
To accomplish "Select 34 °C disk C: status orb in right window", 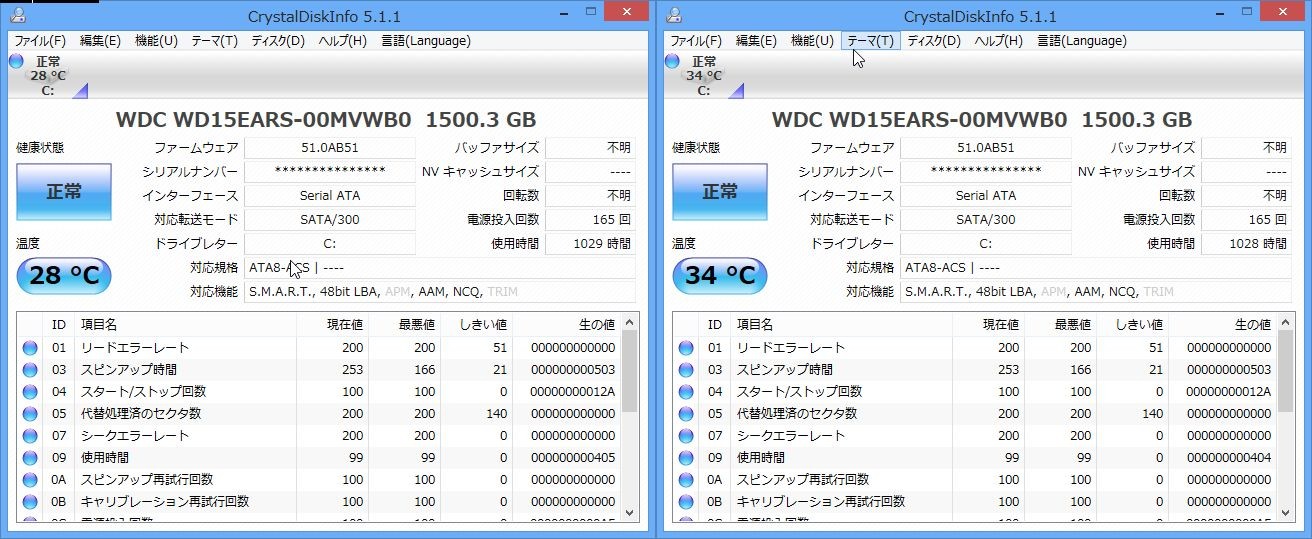I will [x=673, y=61].
